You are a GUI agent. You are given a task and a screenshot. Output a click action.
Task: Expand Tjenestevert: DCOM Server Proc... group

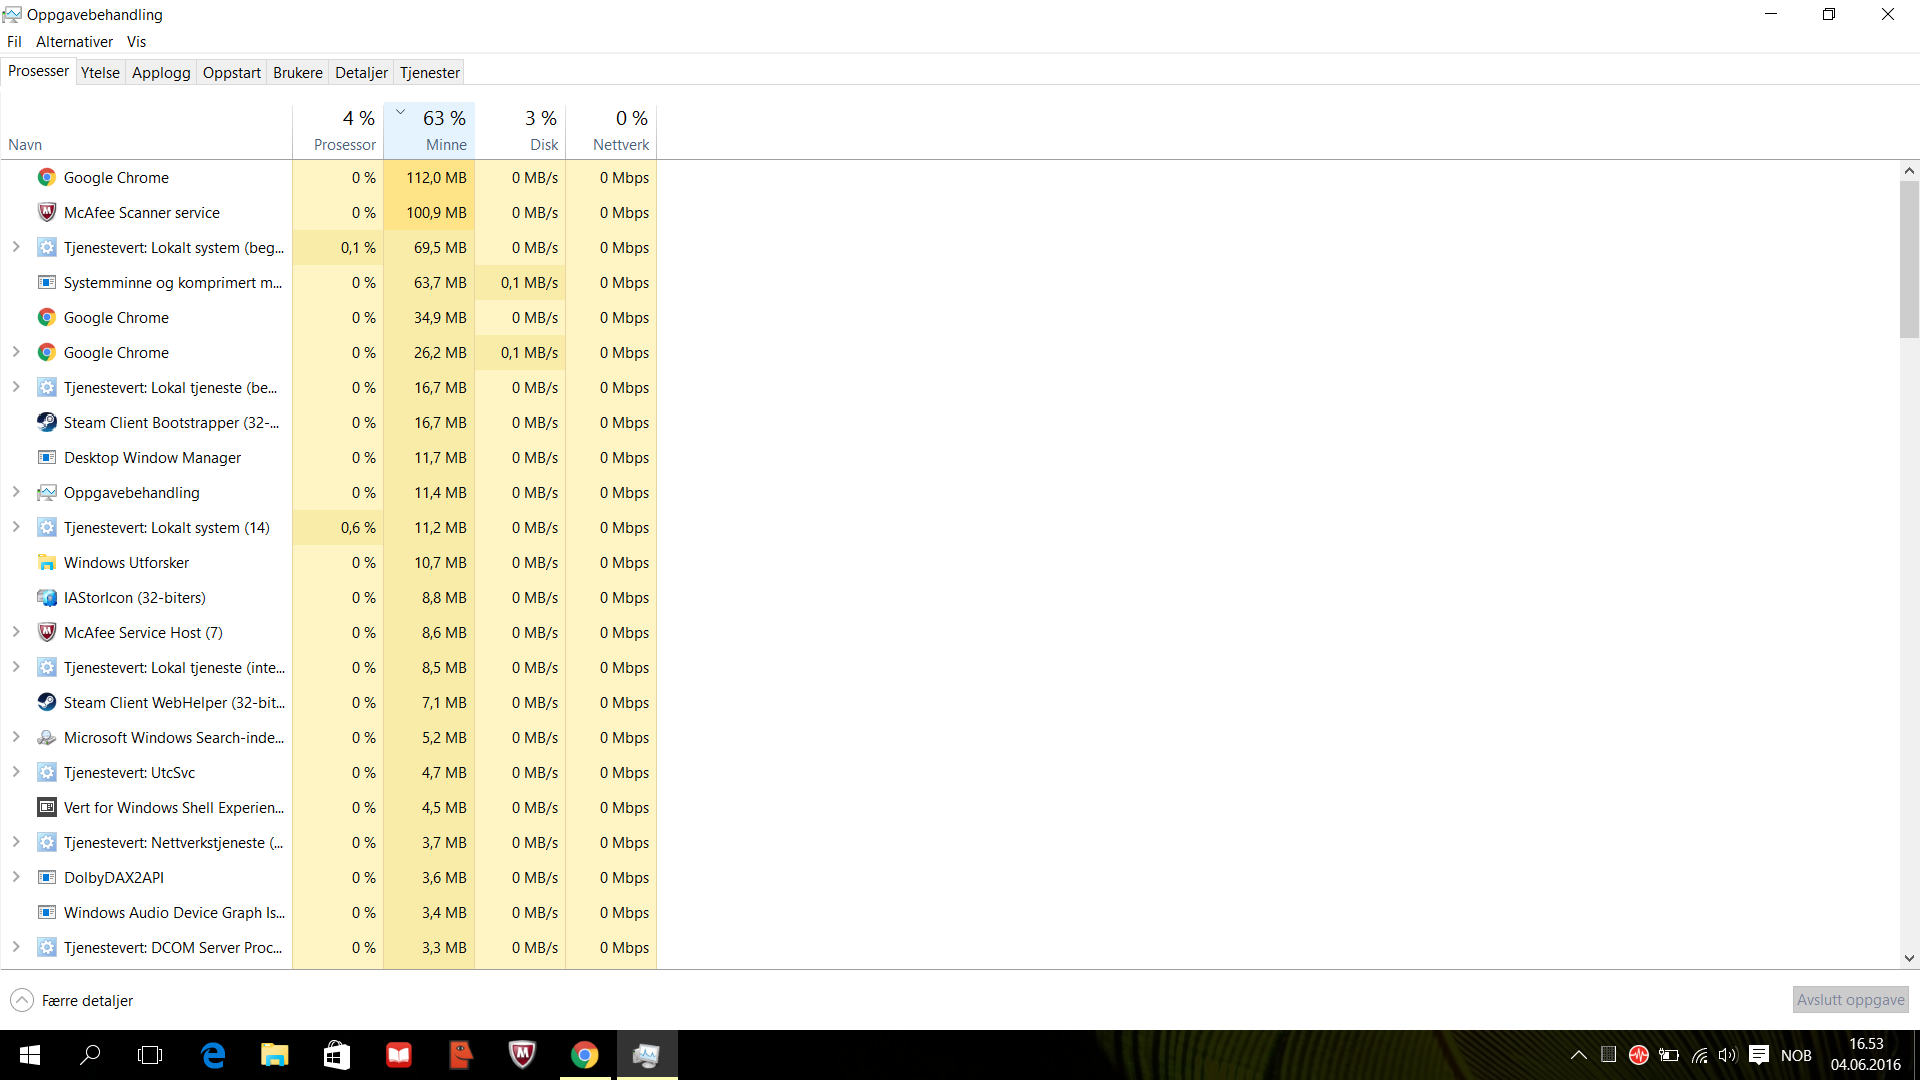(x=16, y=947)
